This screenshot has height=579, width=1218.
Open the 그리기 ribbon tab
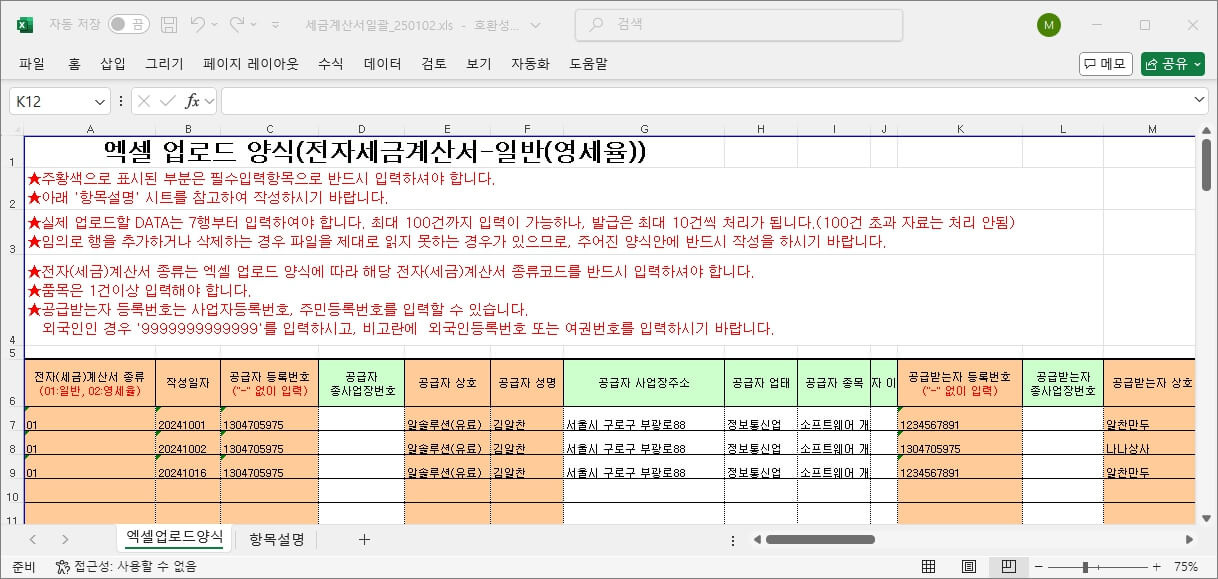point(164,63)
